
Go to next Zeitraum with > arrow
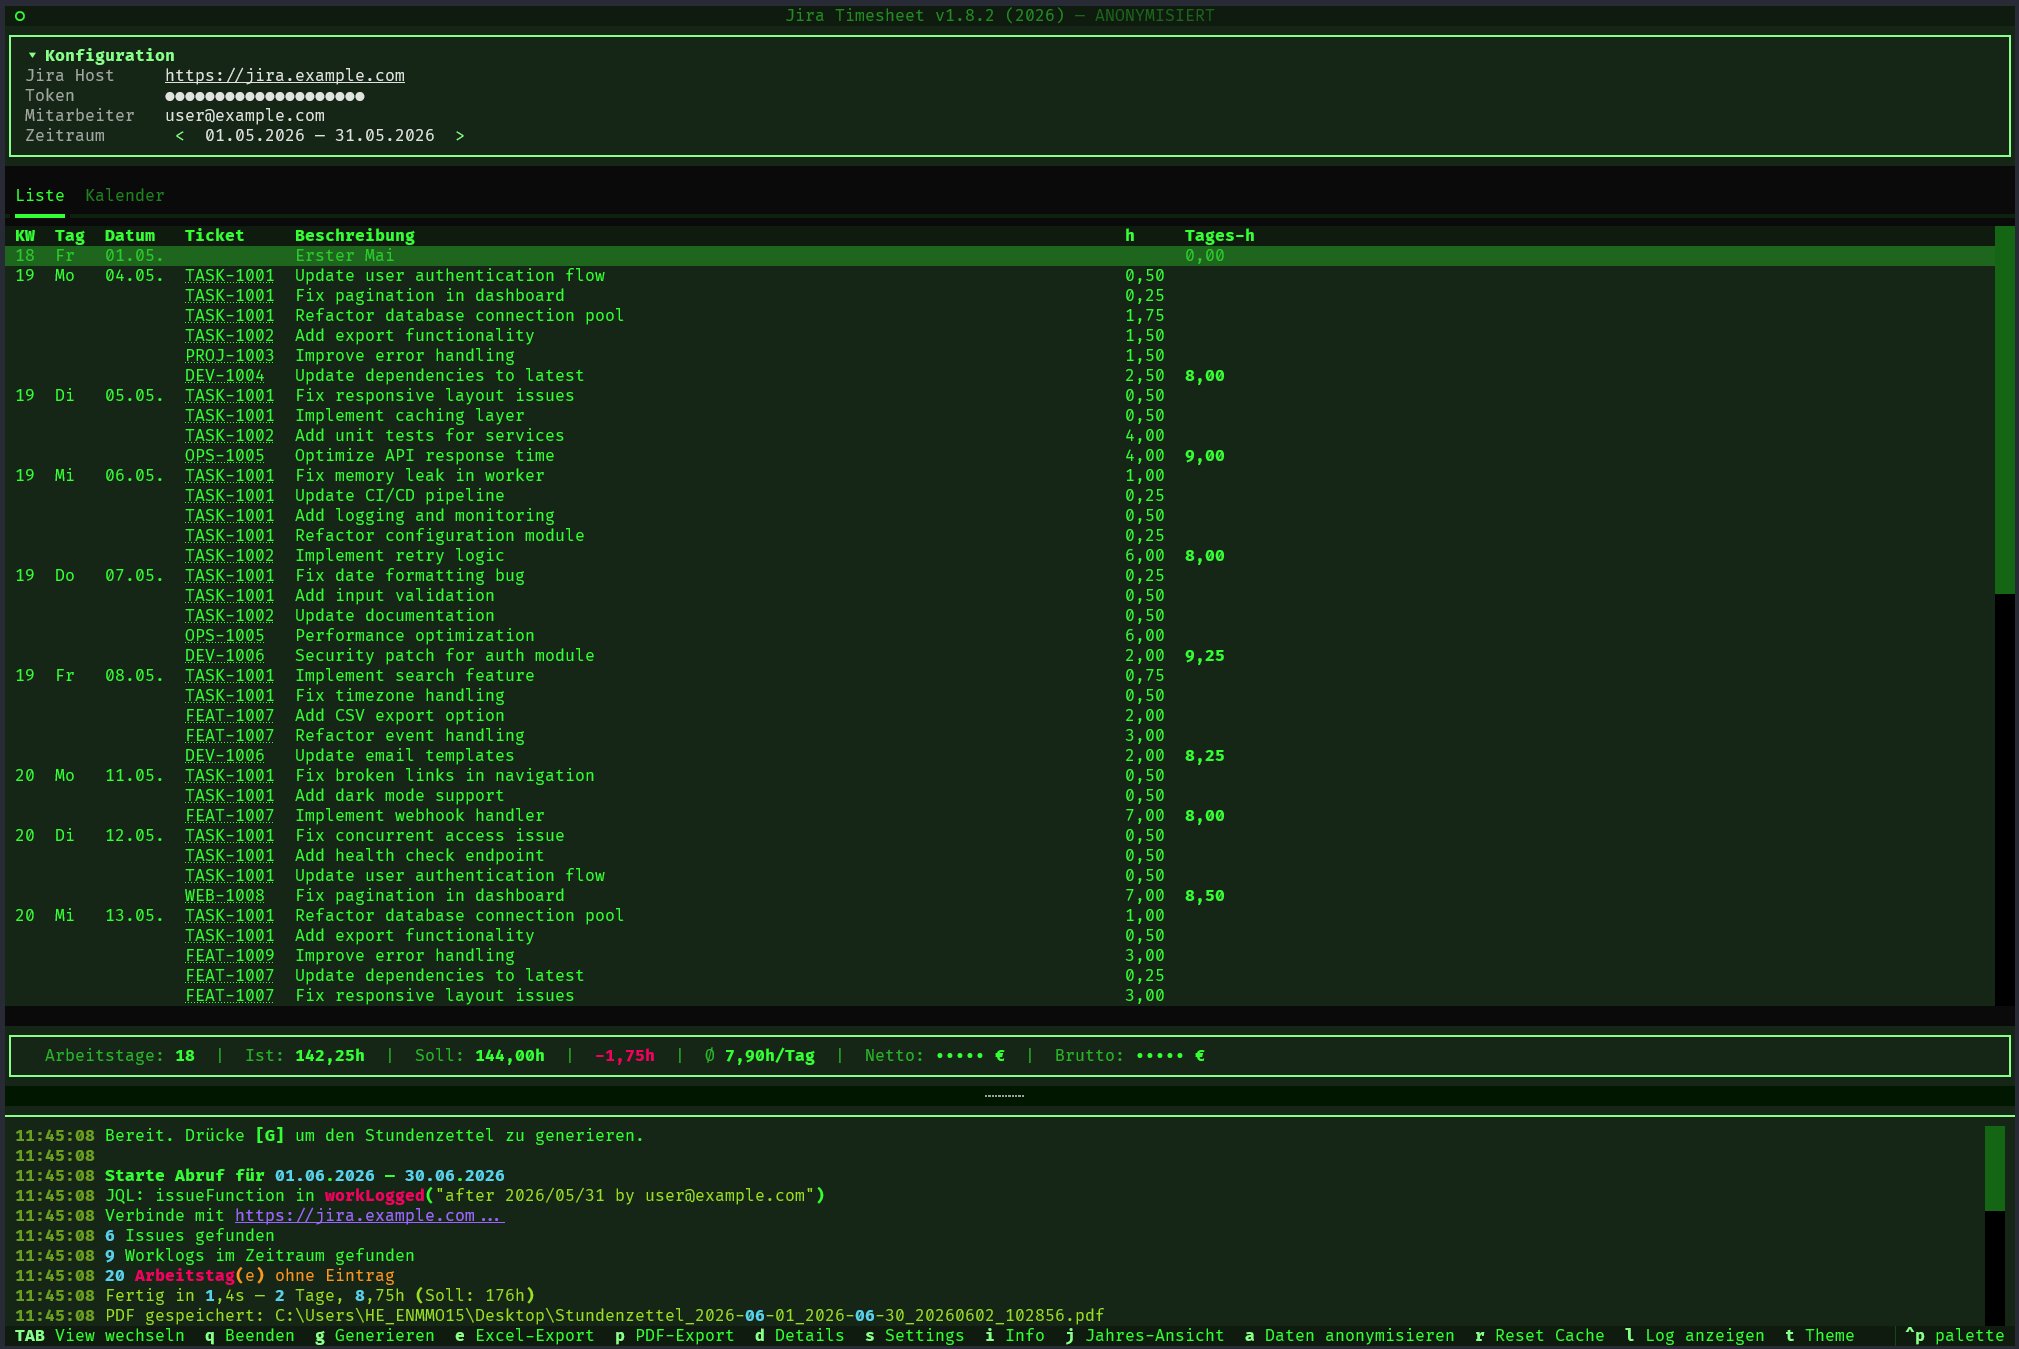click(x=460, y=135)
